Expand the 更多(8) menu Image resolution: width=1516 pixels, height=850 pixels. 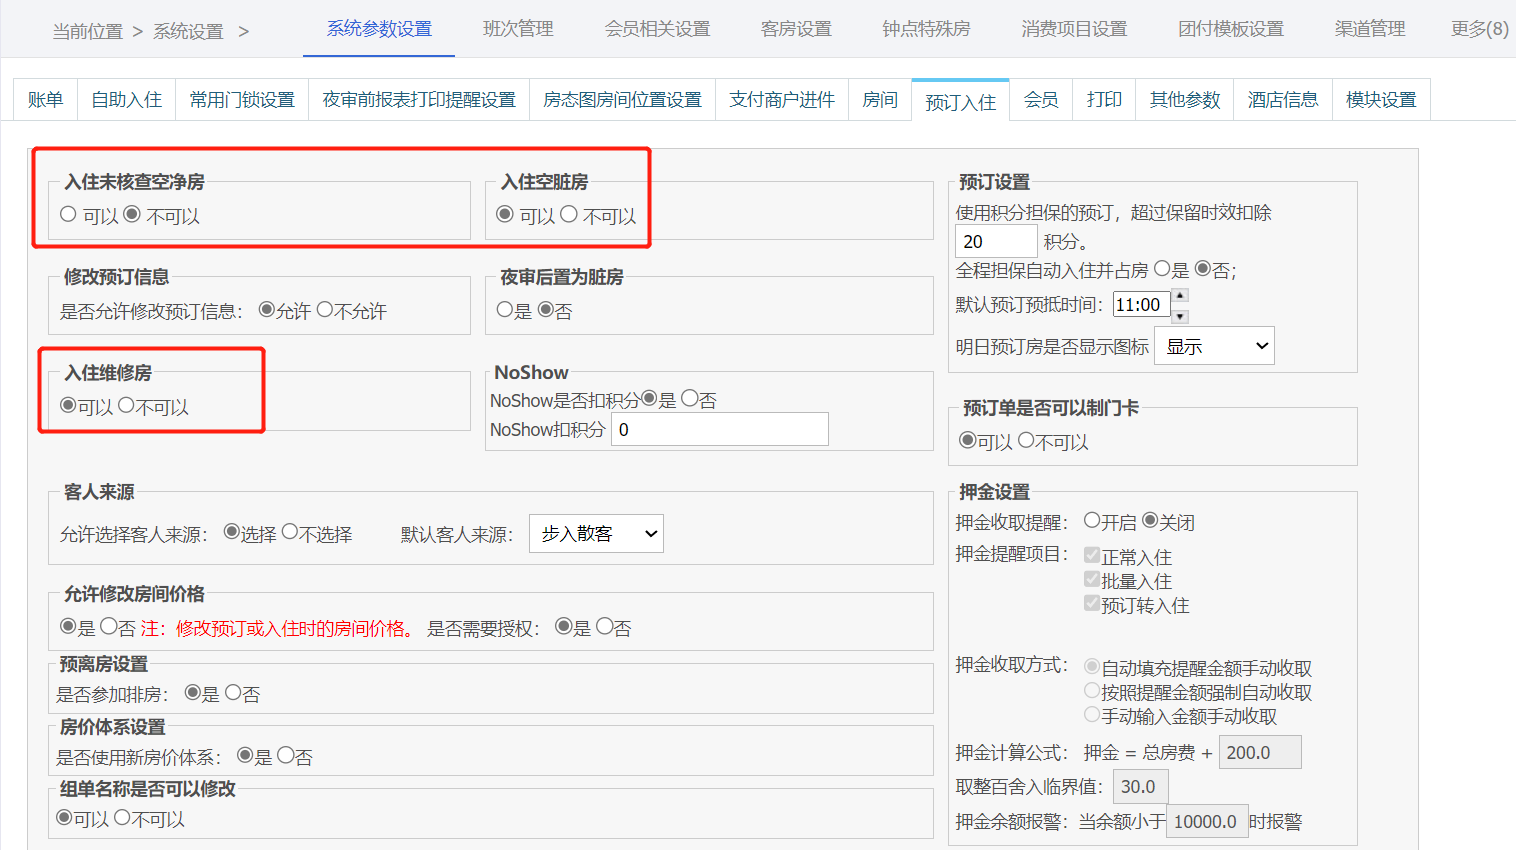pos(1480,29)
